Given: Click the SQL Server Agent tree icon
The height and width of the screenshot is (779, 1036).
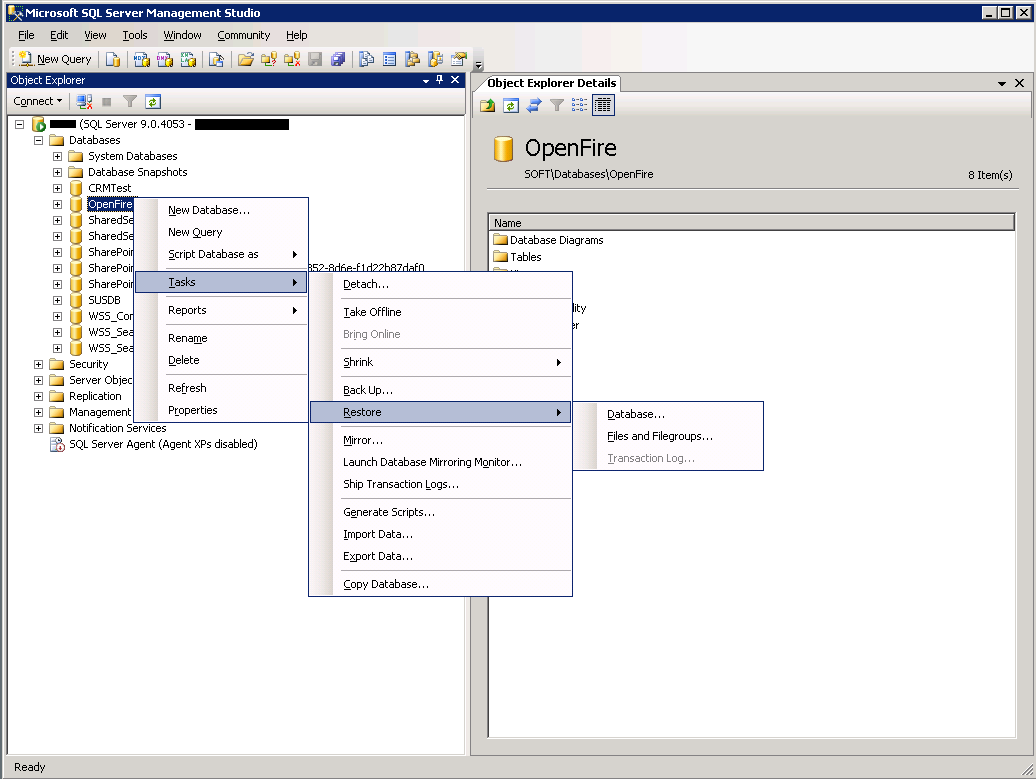Looking at the screenshot, I should [57, 445].
